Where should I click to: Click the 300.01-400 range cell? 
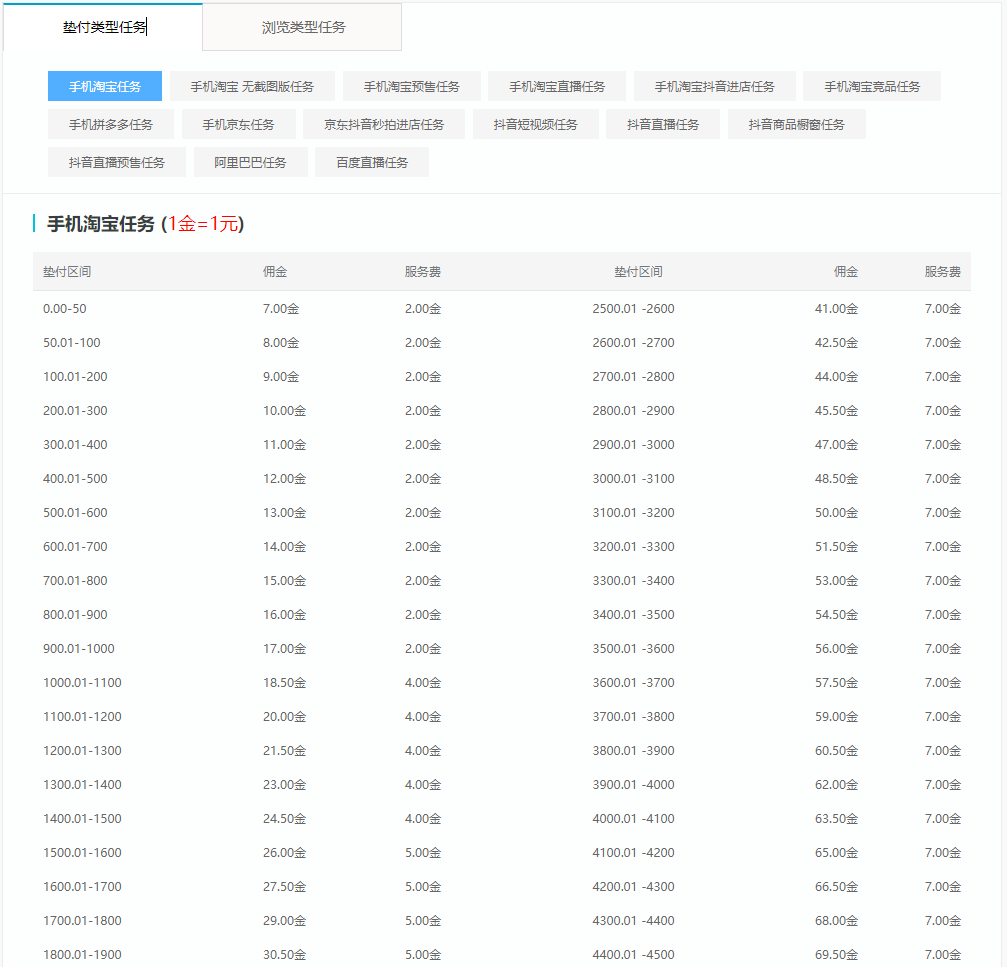pos(75,444)
